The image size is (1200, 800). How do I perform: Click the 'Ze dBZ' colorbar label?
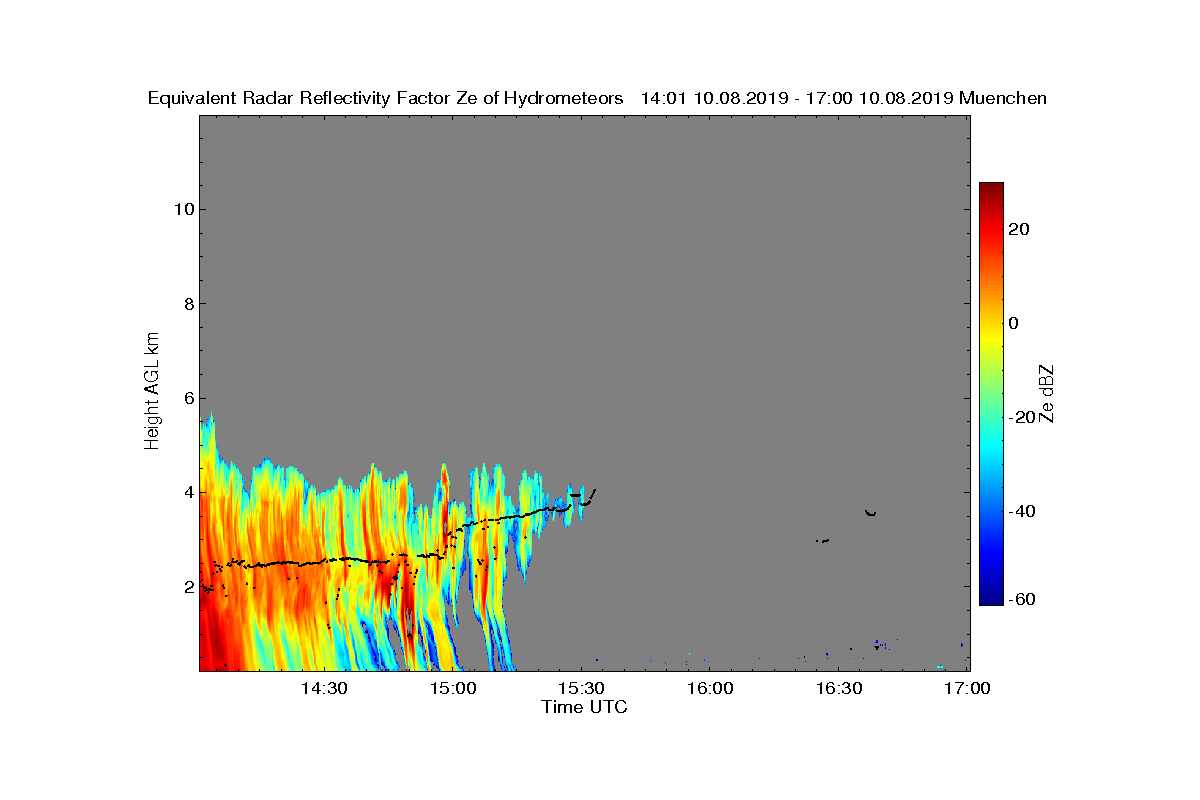point(1047,393)
